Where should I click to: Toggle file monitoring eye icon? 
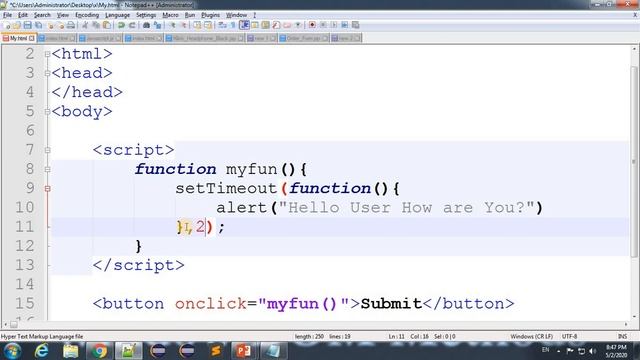pyautogui.click(x=298, y=25)
